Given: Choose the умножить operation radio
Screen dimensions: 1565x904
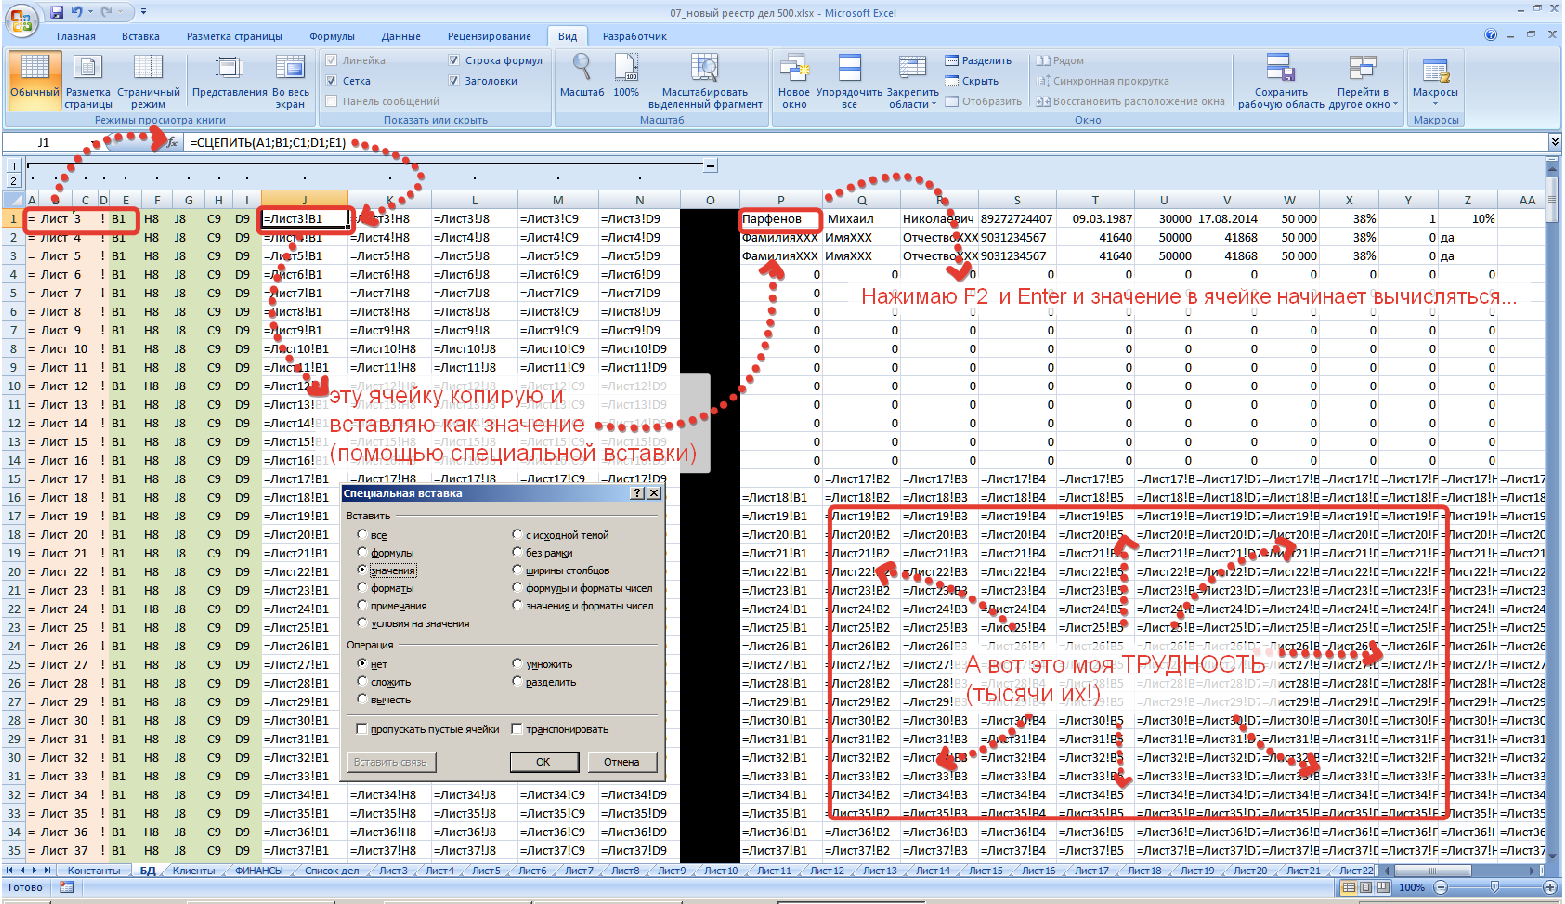Looking at the screenshot, I should point(517,664).
